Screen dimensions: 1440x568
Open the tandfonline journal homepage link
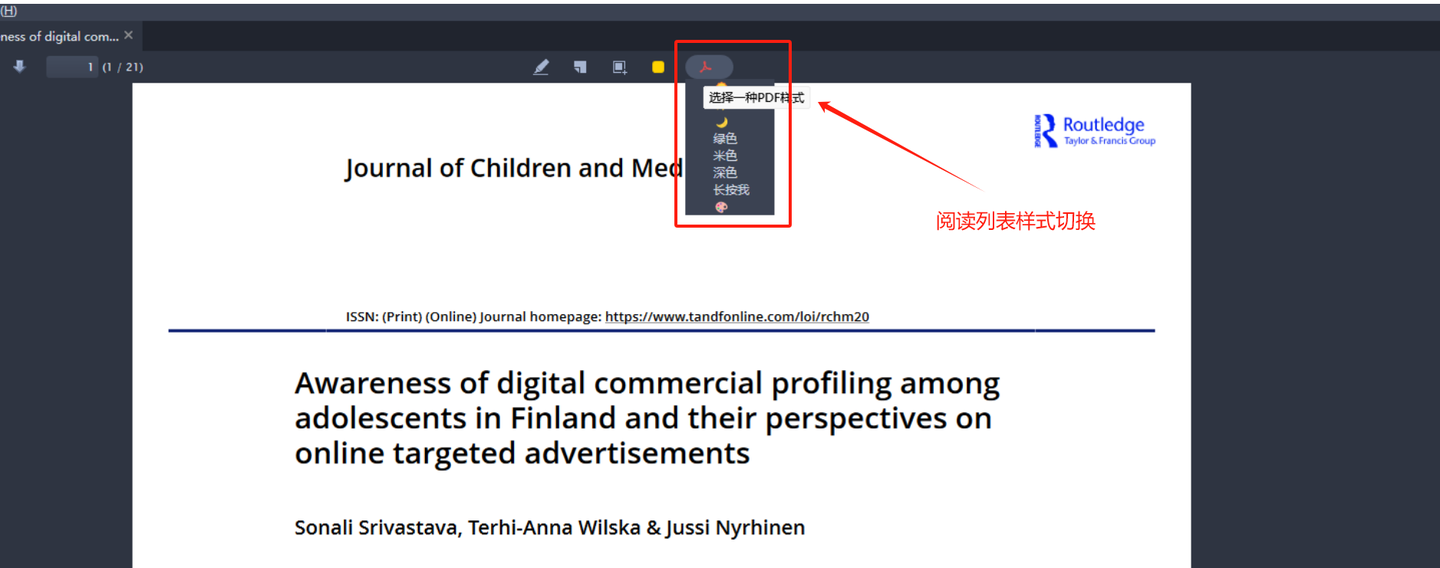point(737,316)
